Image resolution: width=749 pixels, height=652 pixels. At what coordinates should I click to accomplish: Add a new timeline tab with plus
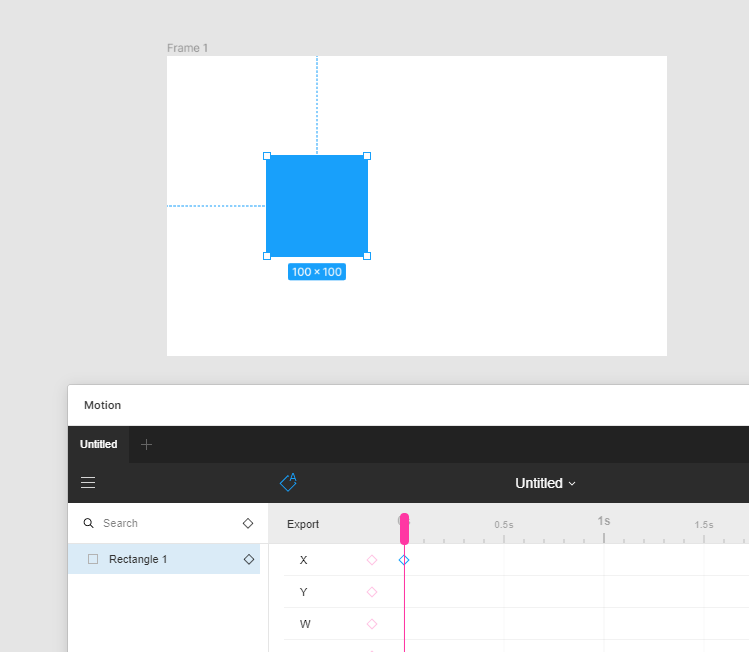point(147,445)
